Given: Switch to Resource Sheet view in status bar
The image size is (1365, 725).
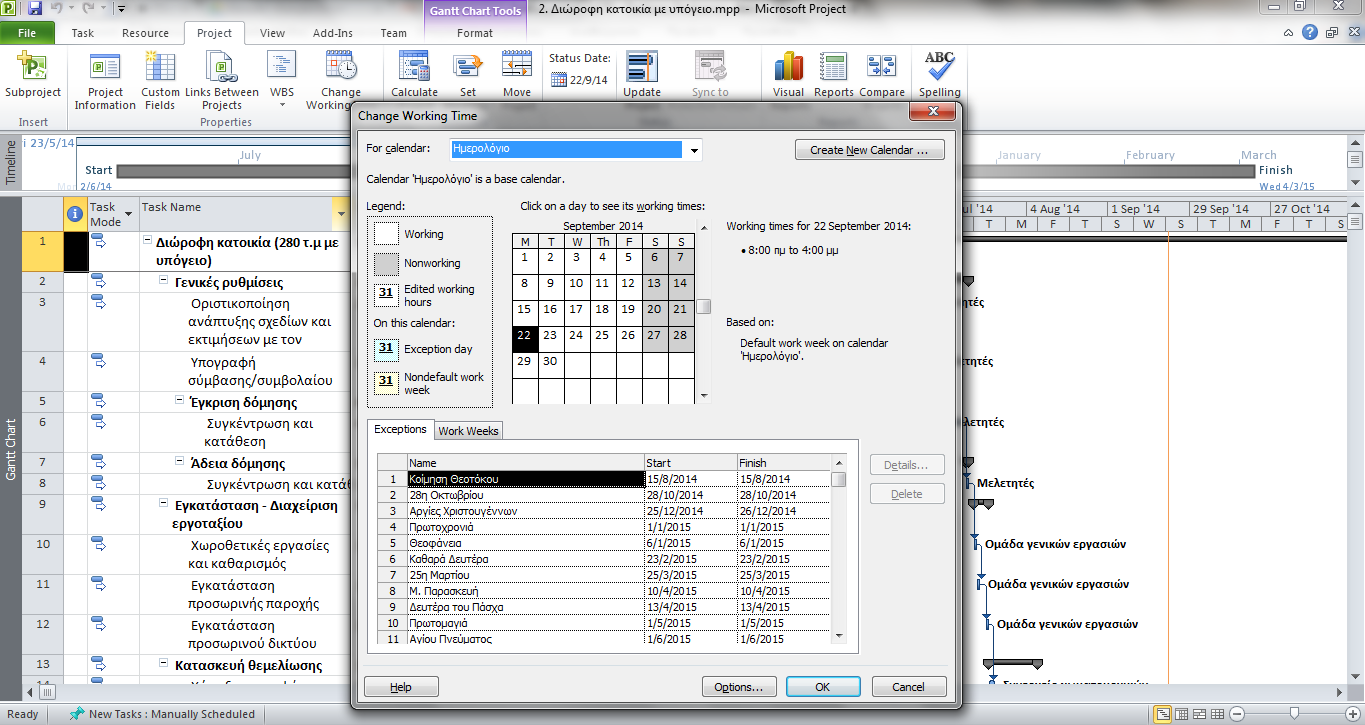Looking at the screenshot, I should tap(1217, 714).
